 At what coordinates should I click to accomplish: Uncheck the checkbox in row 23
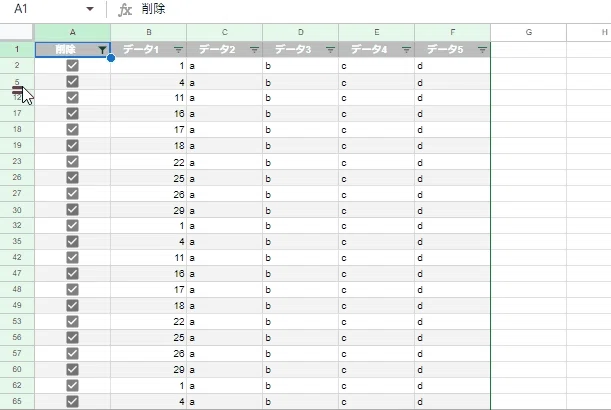[72, 161]
